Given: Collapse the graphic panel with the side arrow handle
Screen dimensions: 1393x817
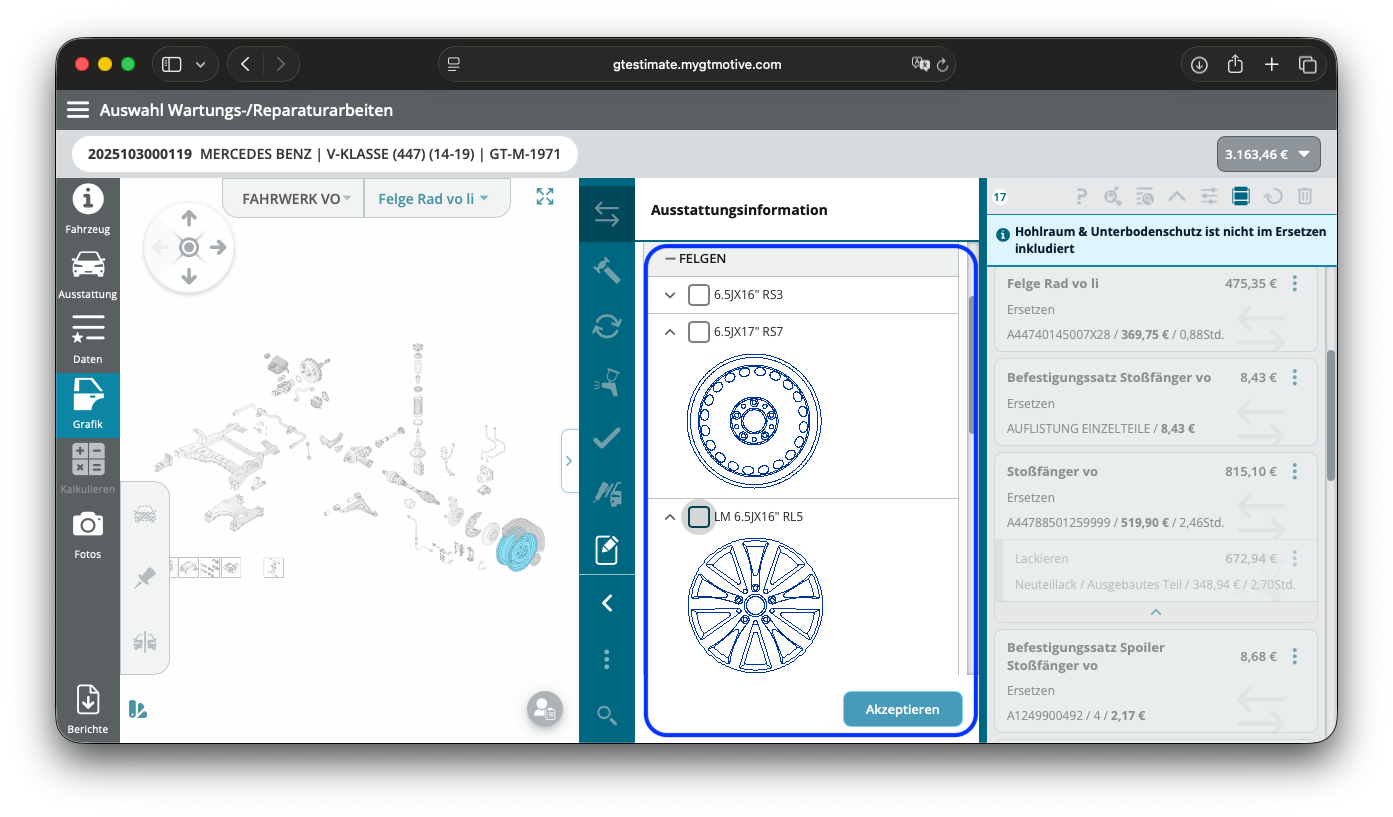Looking at the screenshot, I should tap(569, 461).
